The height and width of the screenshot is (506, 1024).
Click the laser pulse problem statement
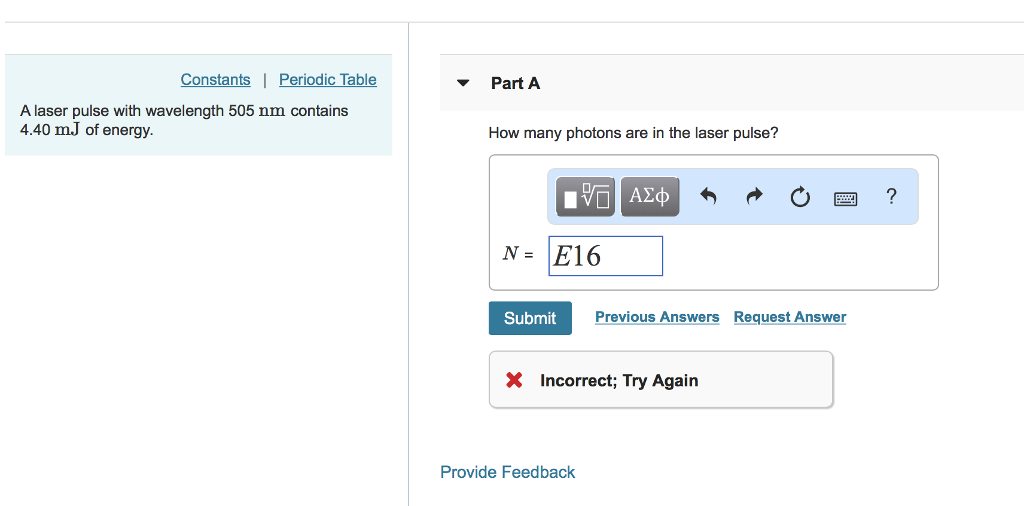tap(184, 120)
